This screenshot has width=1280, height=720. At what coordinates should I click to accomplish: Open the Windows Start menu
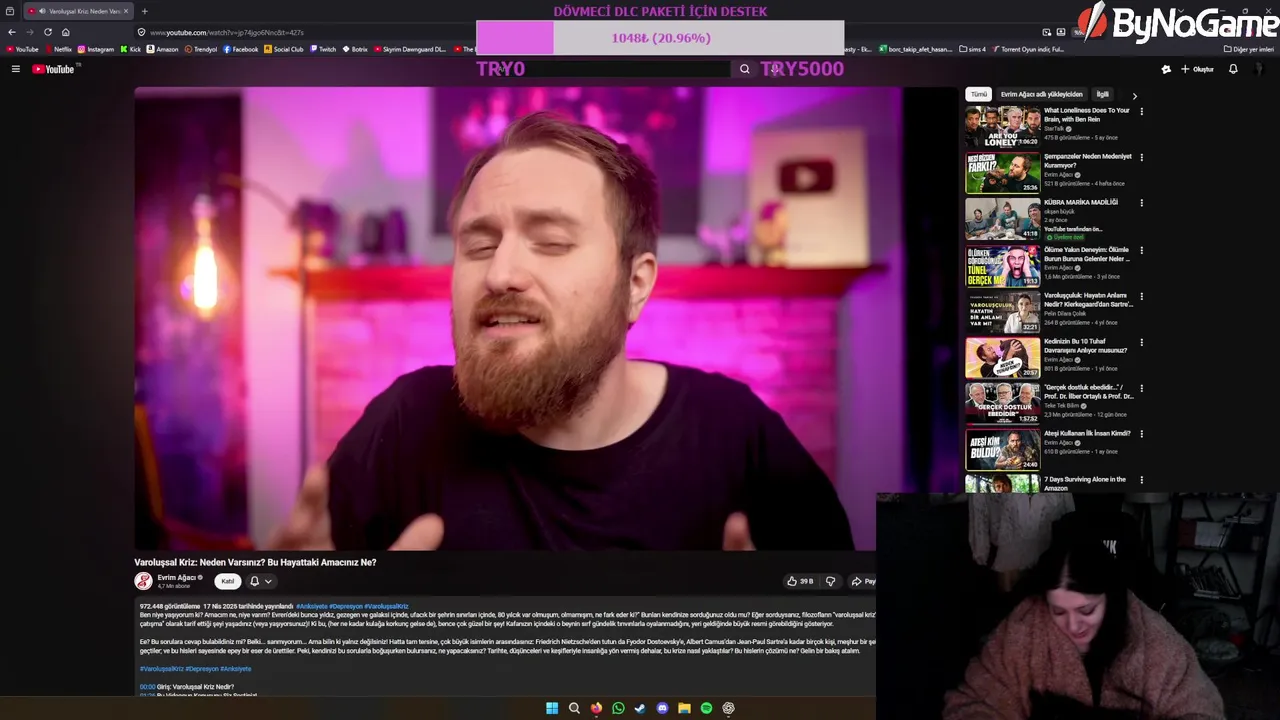[x=552, y=708]
